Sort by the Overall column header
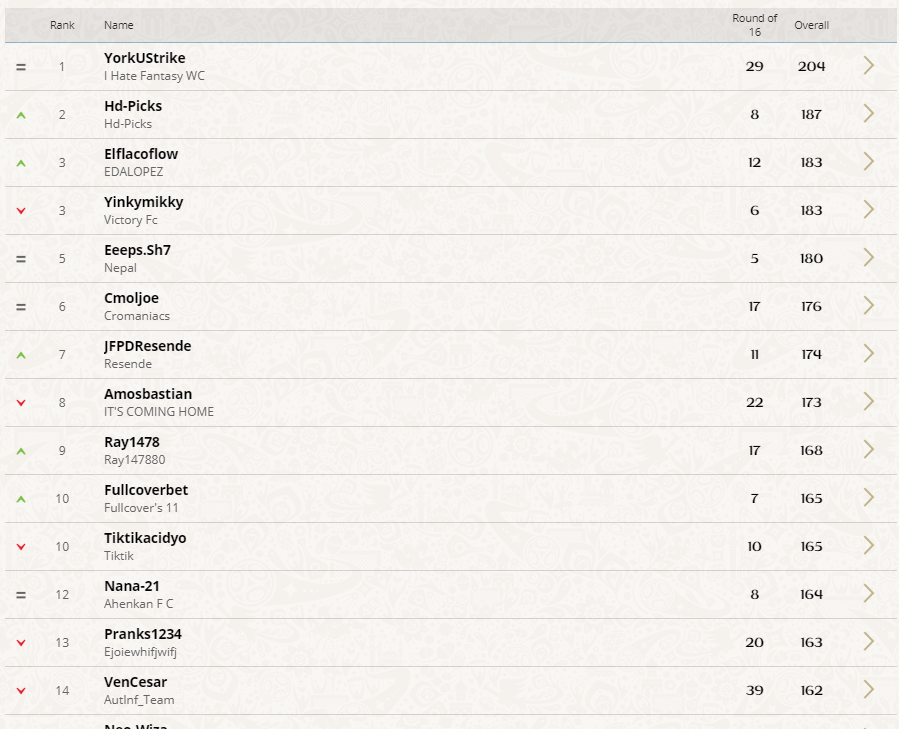 click(811, 25)
